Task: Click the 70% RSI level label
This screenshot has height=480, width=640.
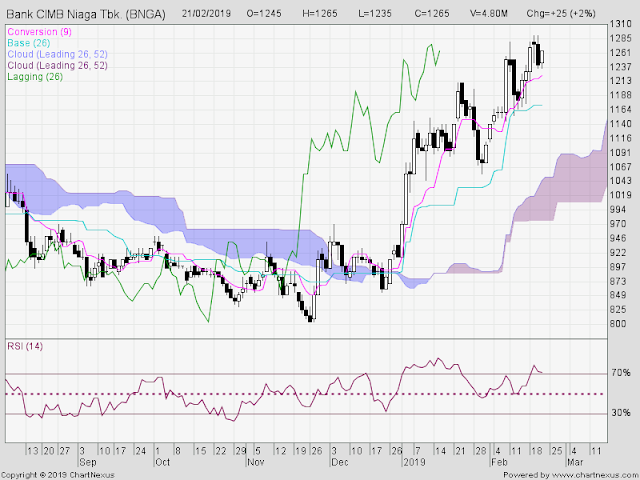Action: (621, 372)
